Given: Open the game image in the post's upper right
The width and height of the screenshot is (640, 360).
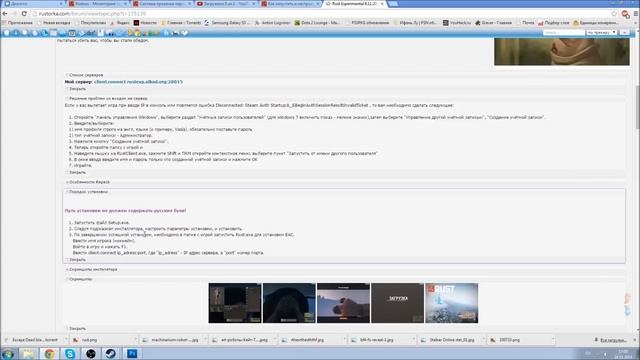Looking at the screenshot, I should pyautogui.click(x=562, y=52).
